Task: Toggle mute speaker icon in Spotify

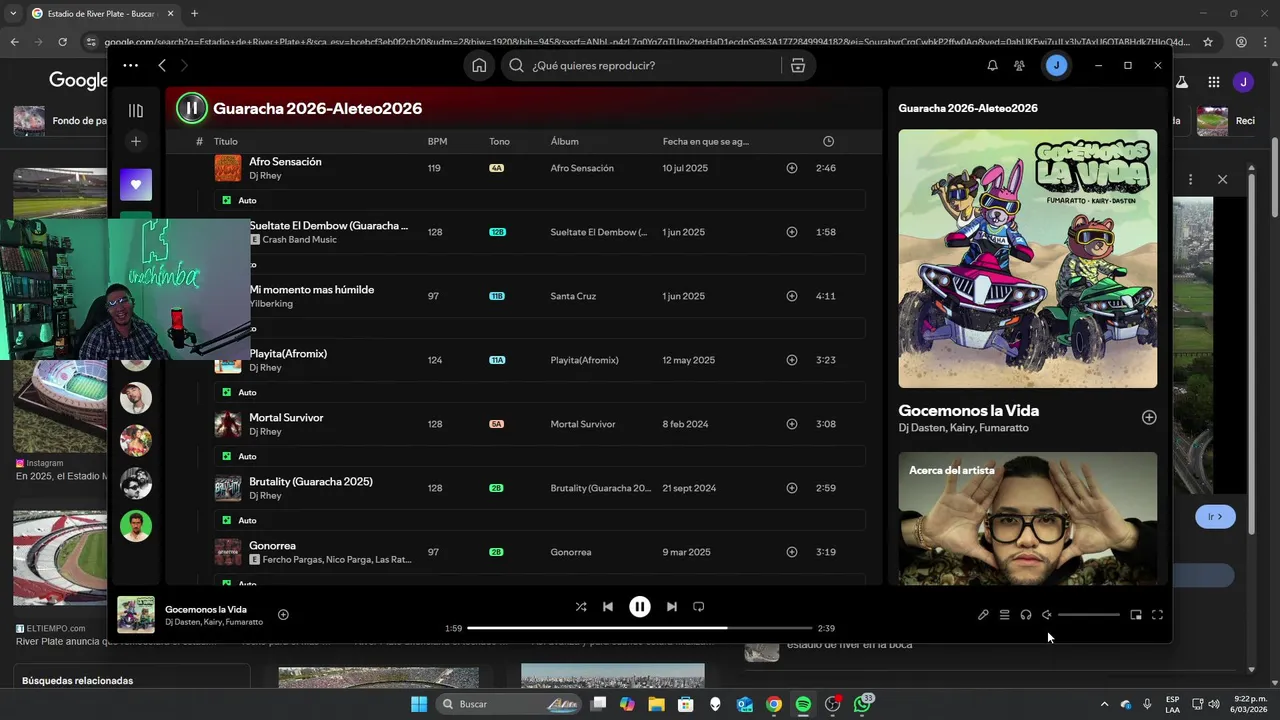Action: pos(1047,615)
